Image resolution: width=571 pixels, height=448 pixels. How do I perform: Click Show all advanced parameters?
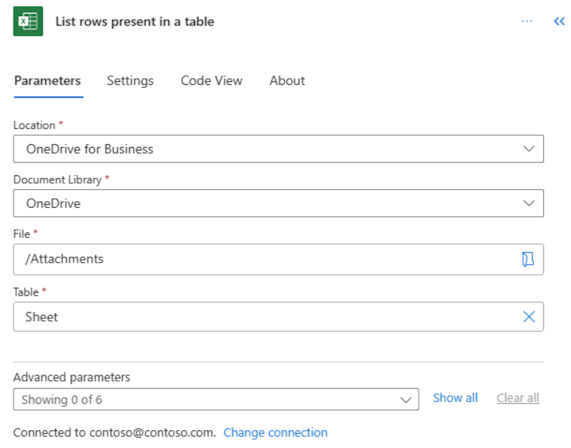tap(455, 398)
